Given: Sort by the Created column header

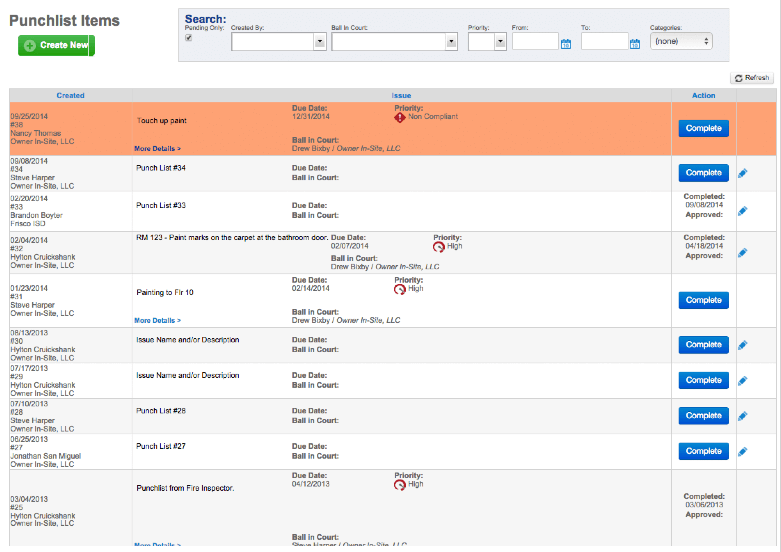Looking at the screenshot, I should [x=70, y=95].
